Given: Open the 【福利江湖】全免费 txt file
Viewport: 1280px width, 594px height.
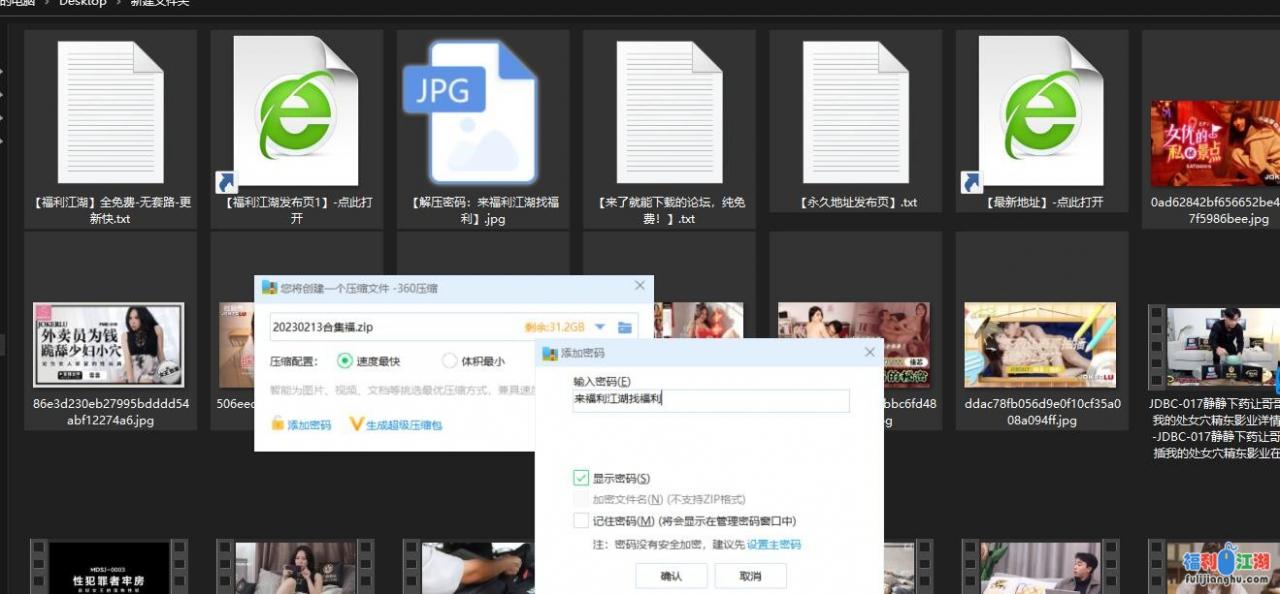Looking at the screenshot, I should [110, 110].
